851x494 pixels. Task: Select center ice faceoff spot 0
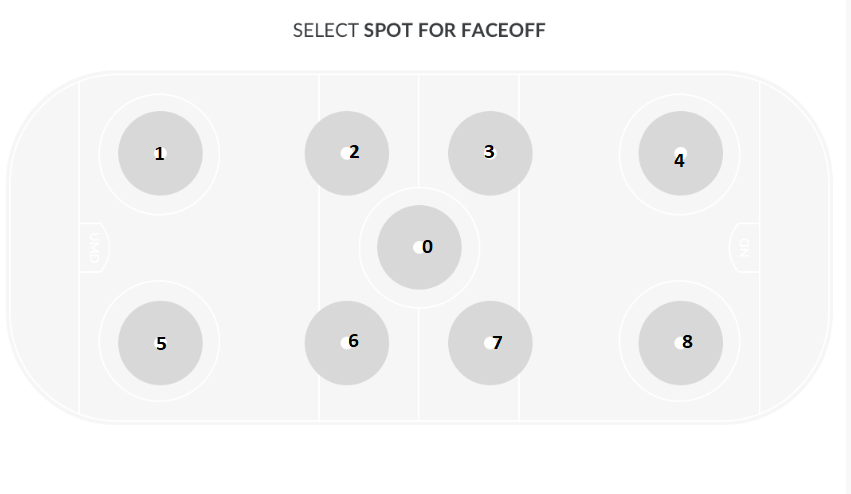420,247
